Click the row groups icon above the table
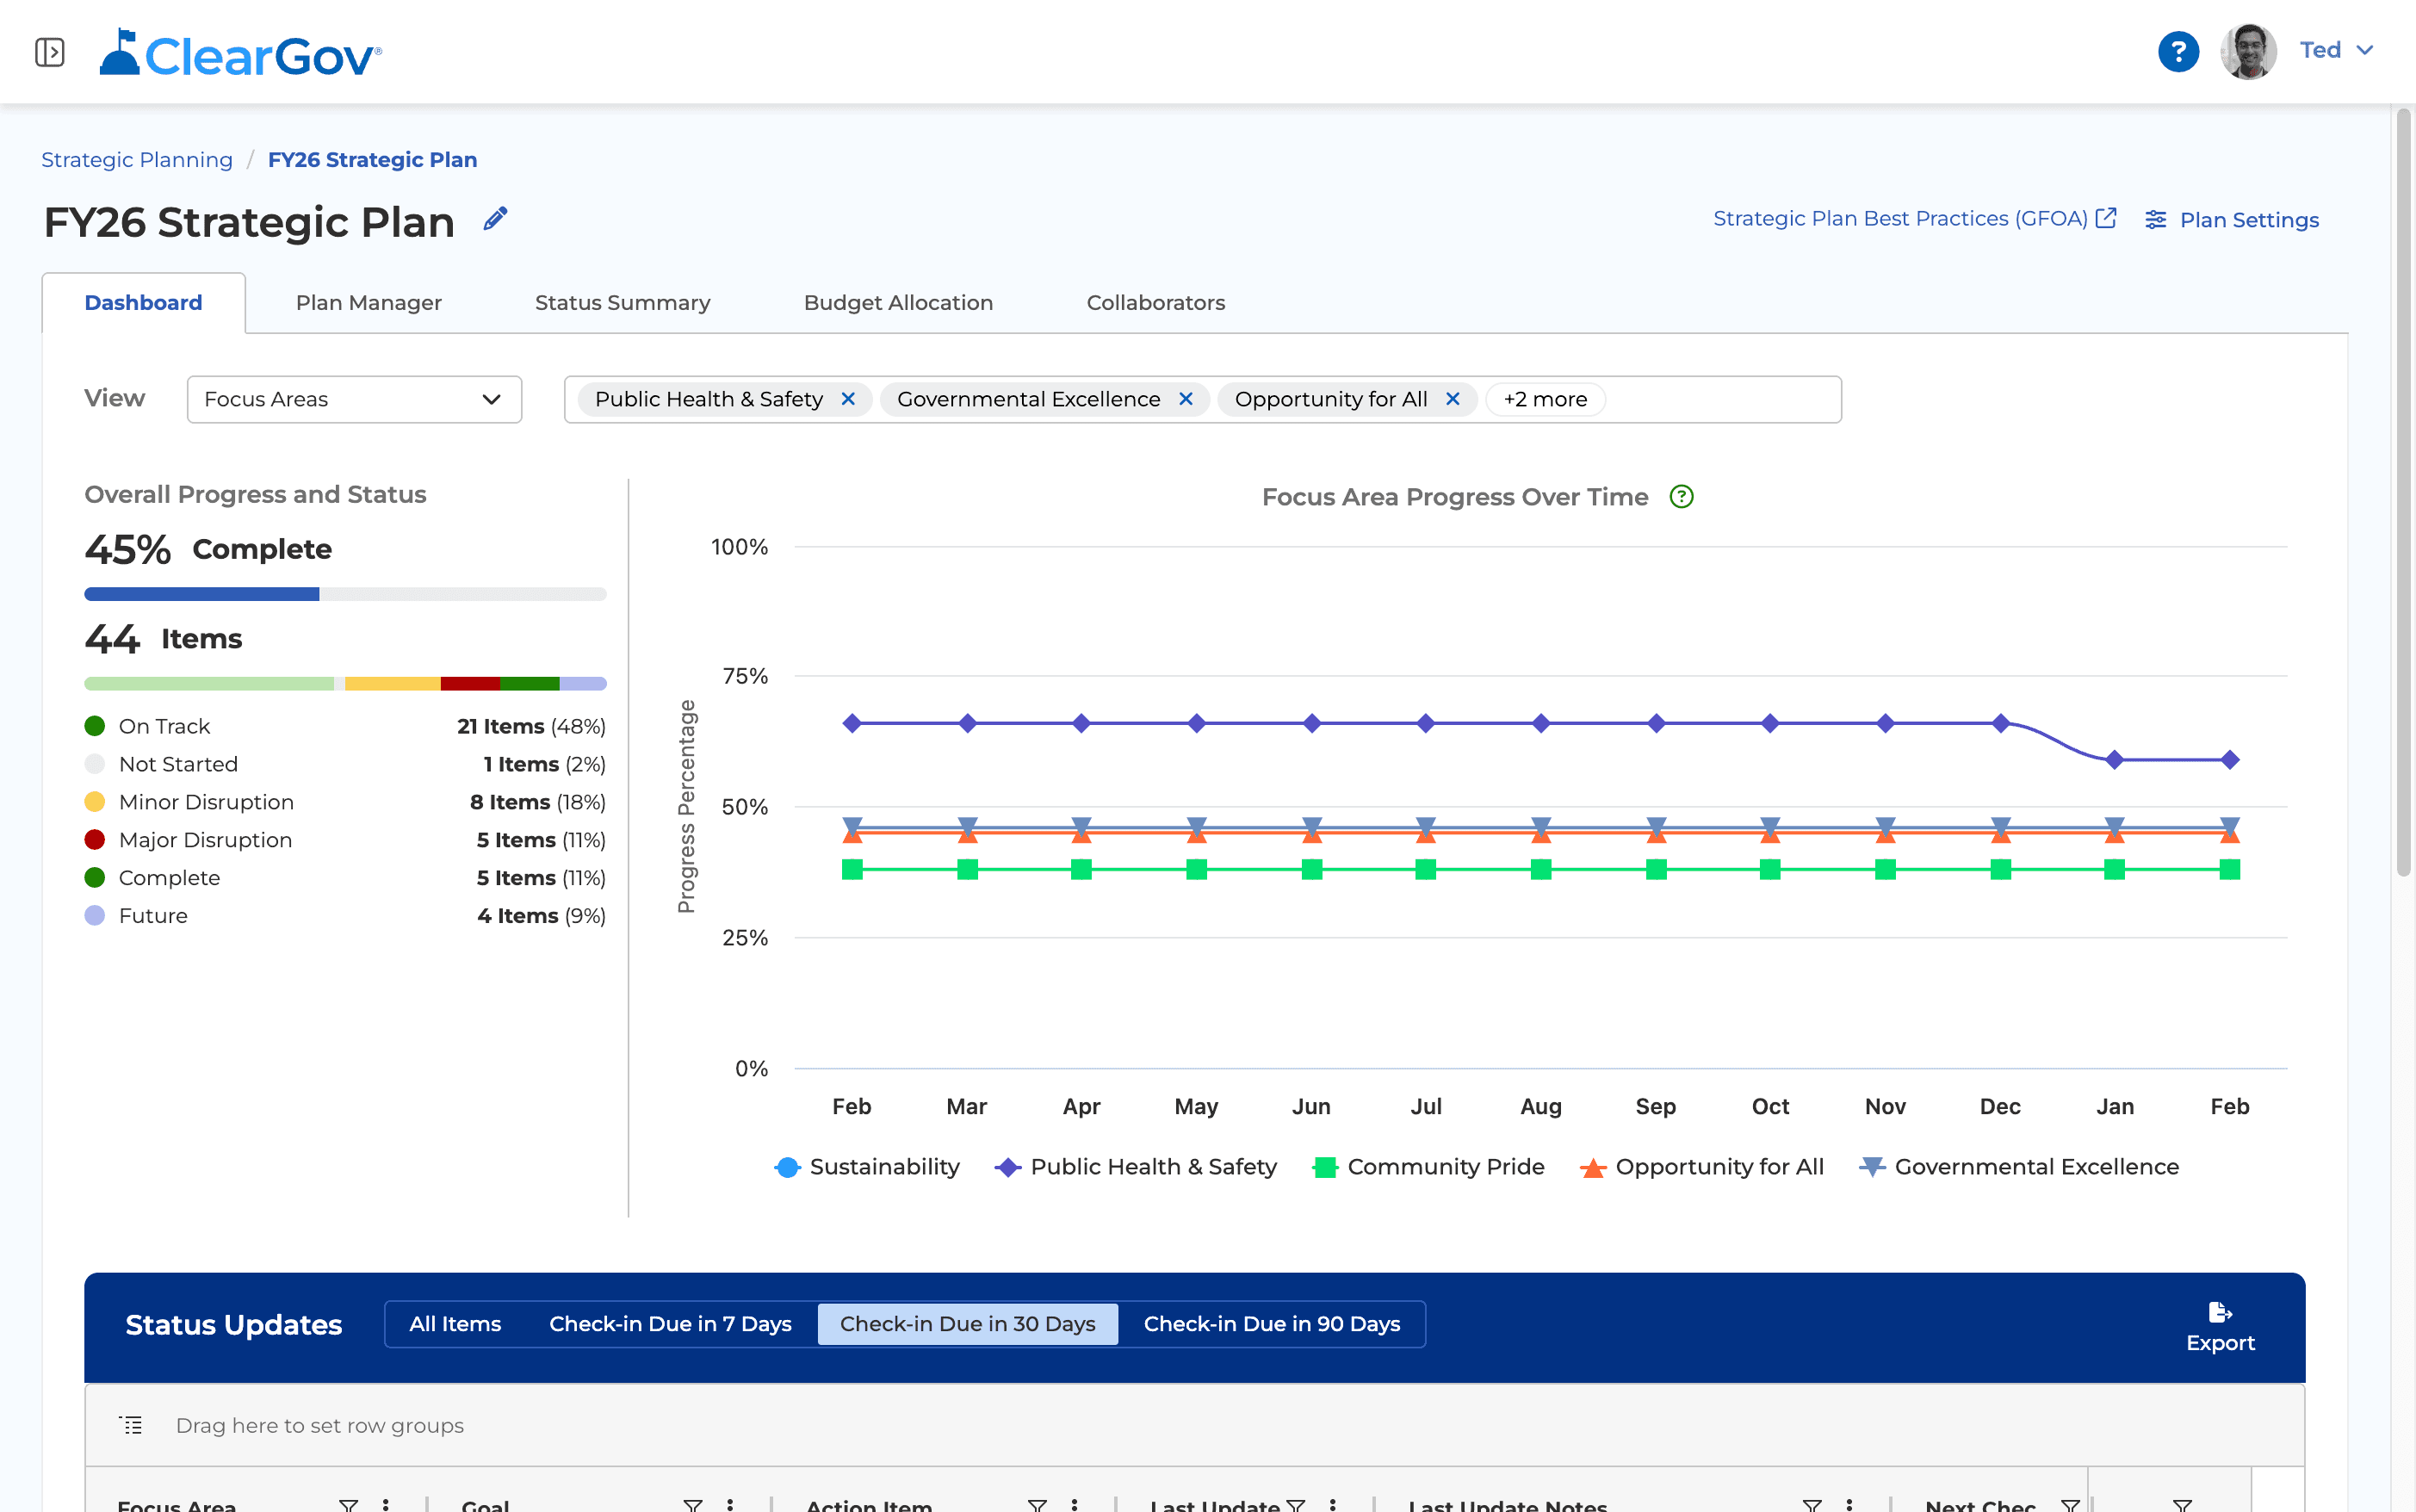 click(x=130, y=1424)
